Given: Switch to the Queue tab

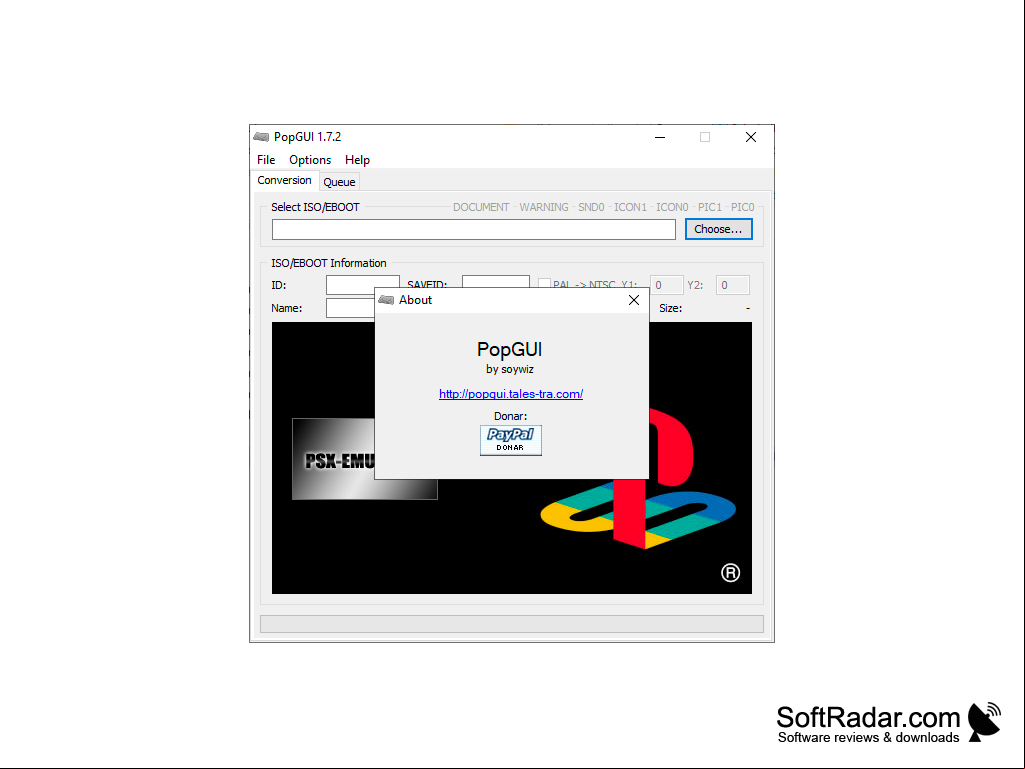Looking at the screenshot, I should (339, 182).
